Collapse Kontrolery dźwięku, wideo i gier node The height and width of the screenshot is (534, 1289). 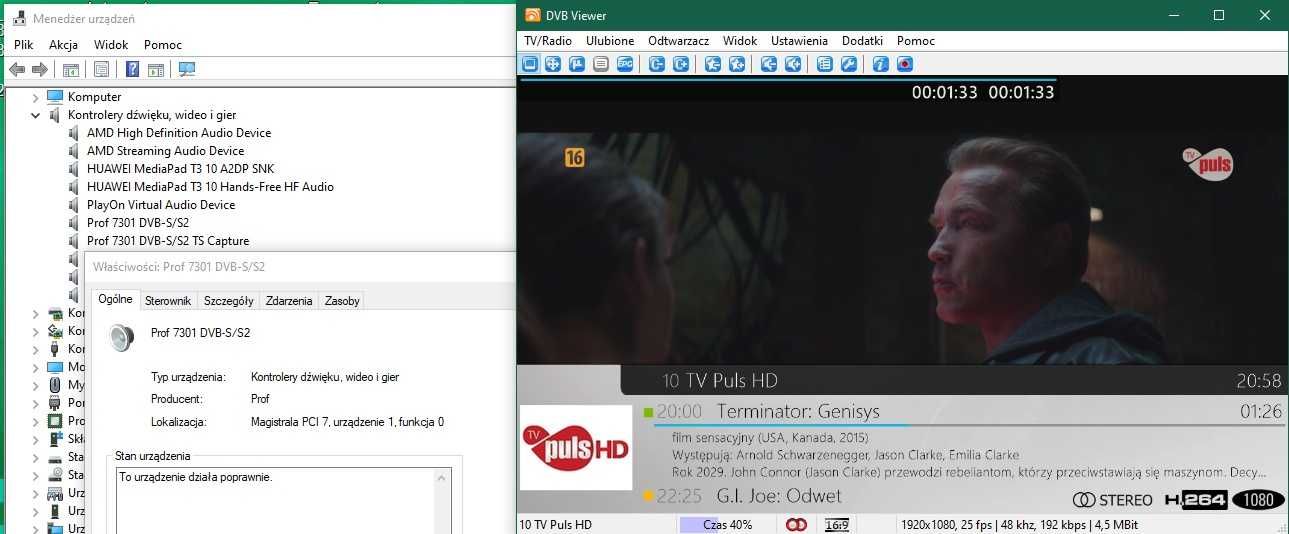[x=36, y=115]
